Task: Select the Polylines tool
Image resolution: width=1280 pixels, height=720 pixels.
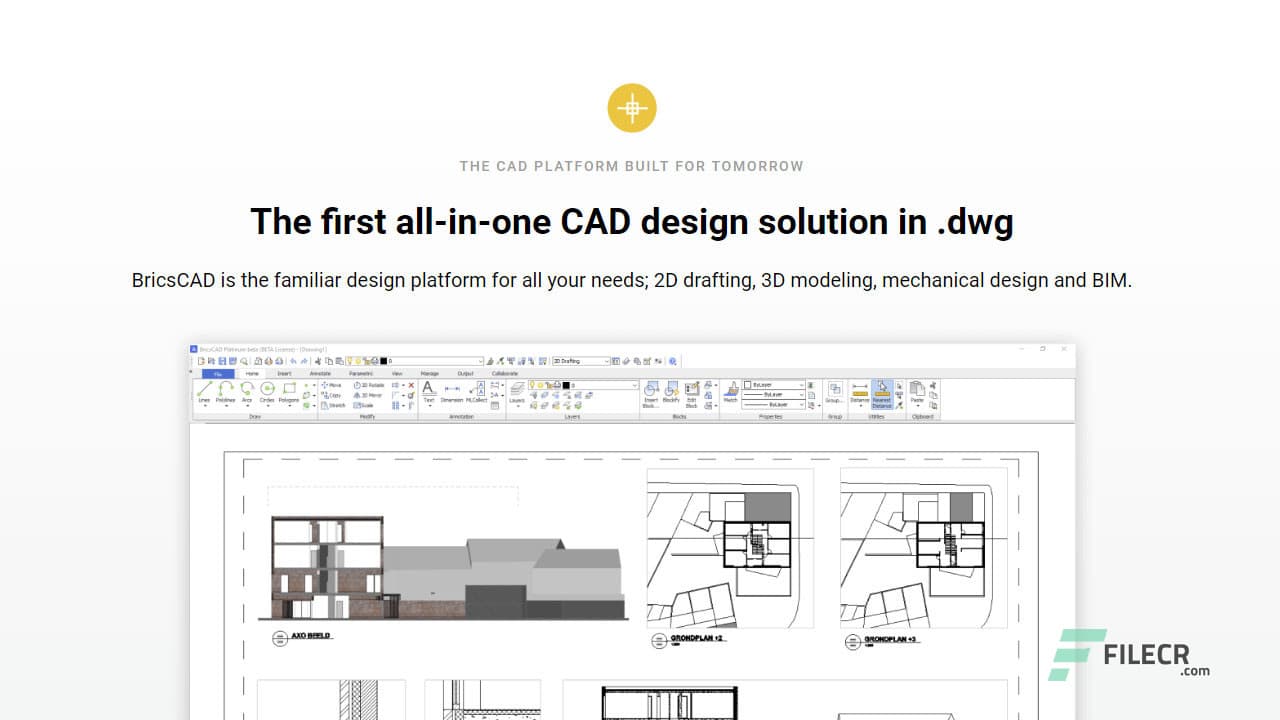Action: (225, 392)
